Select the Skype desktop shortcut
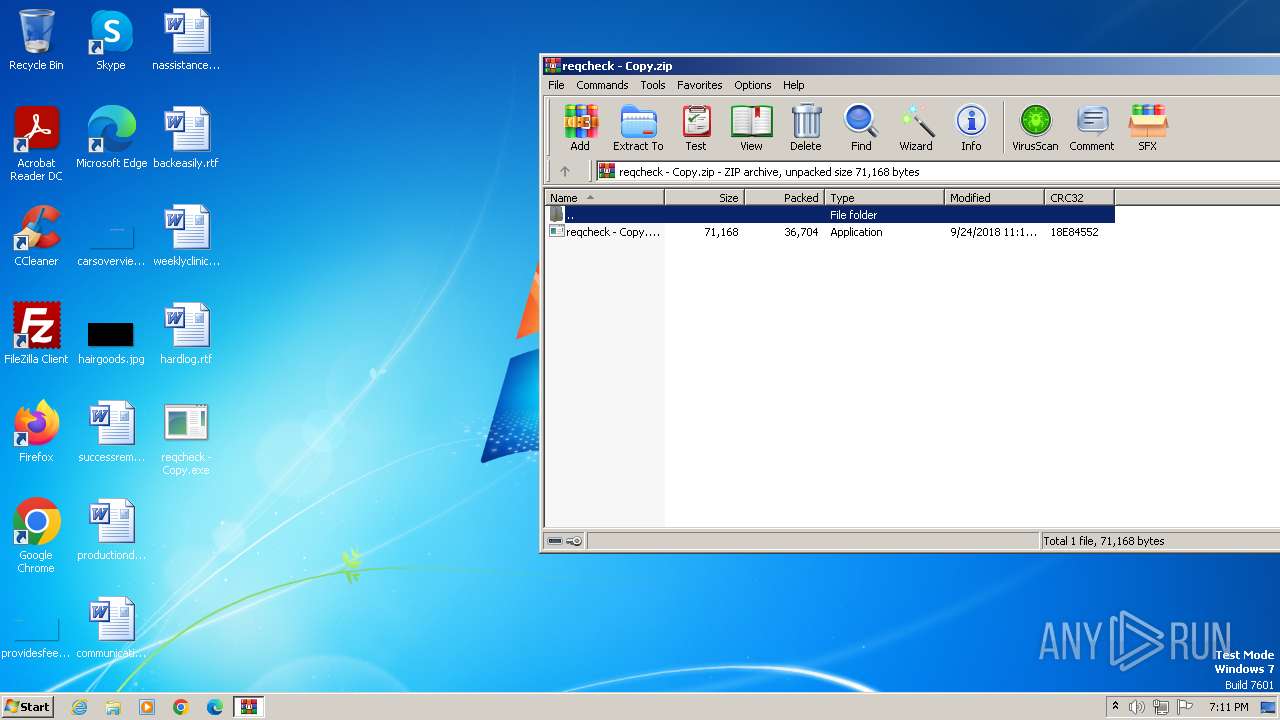The height and width of the screenshot is (720, 1280). (x=111, y=40)
